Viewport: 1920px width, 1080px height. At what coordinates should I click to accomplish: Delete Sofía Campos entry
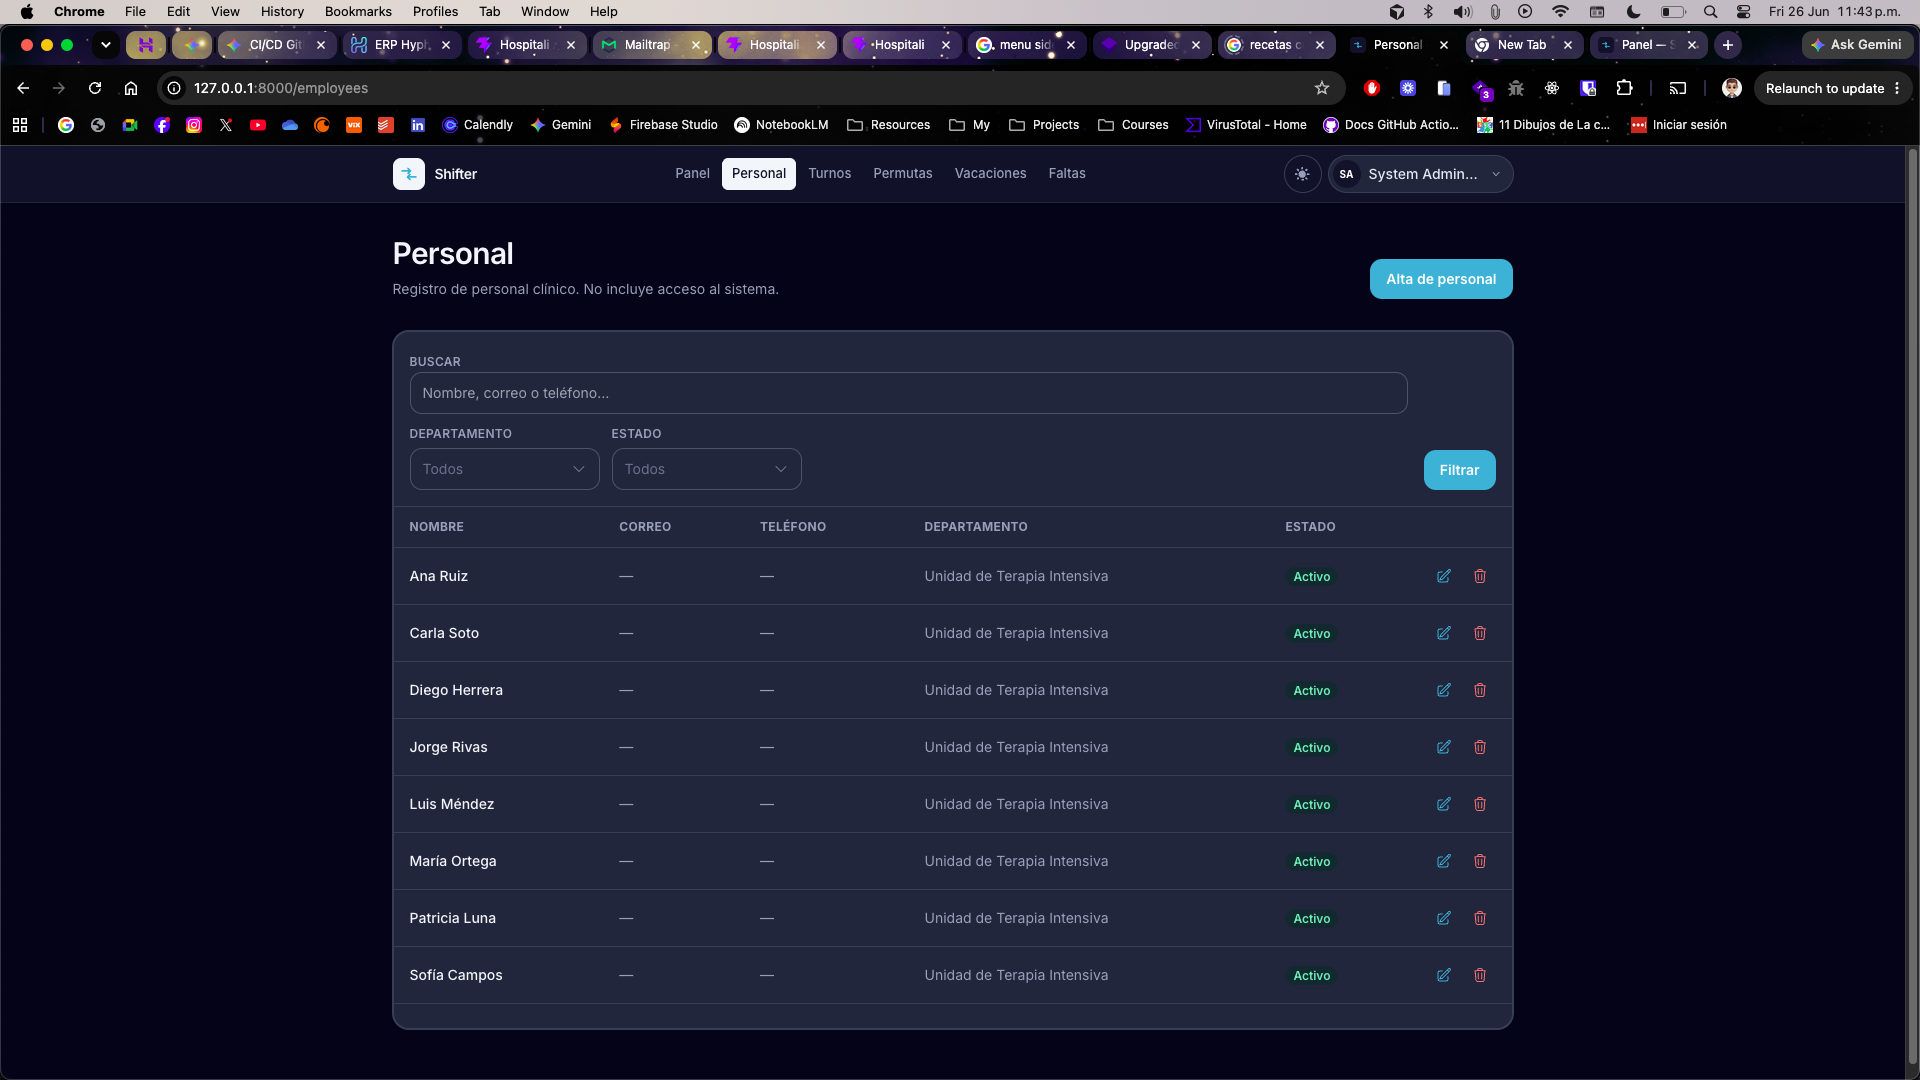click(x=1480, y=975)
